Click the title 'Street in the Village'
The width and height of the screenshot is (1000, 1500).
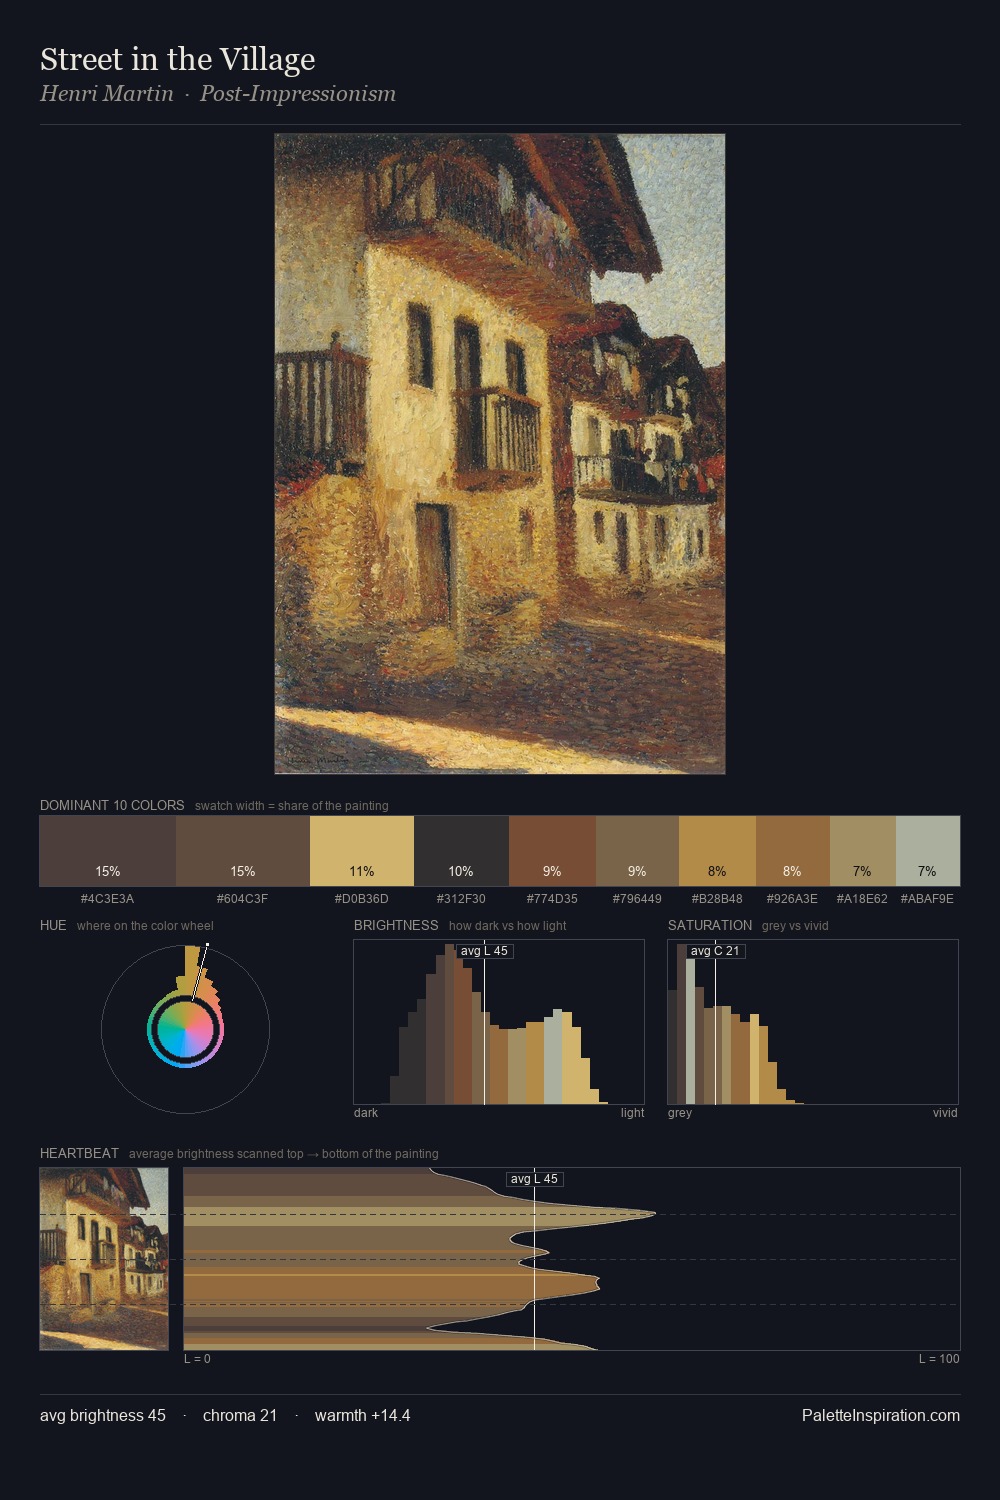pyautogui.click(x=178, y=60)
